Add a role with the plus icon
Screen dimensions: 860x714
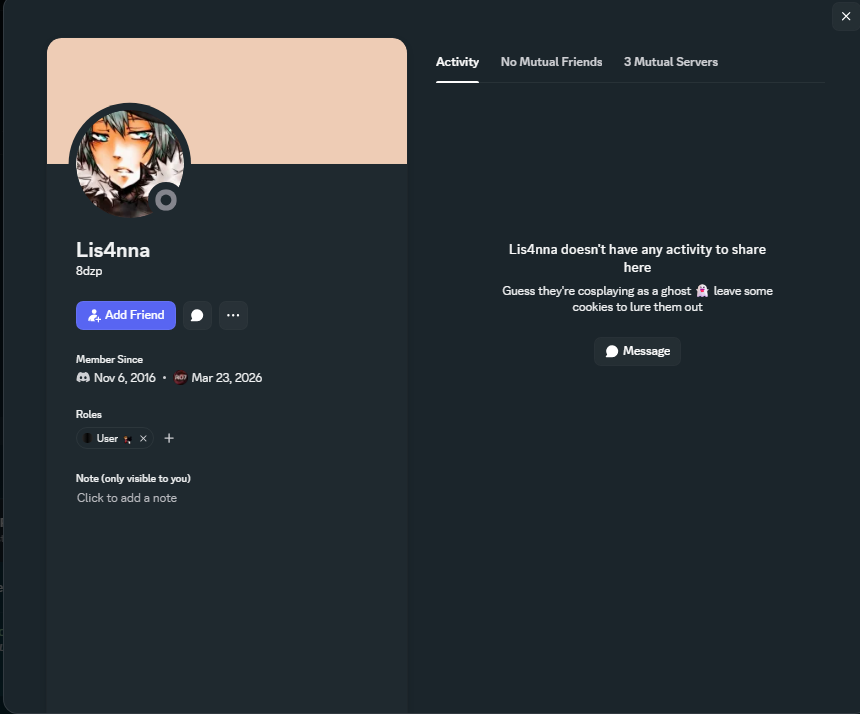pyautogui.click(x=169, y=438)
